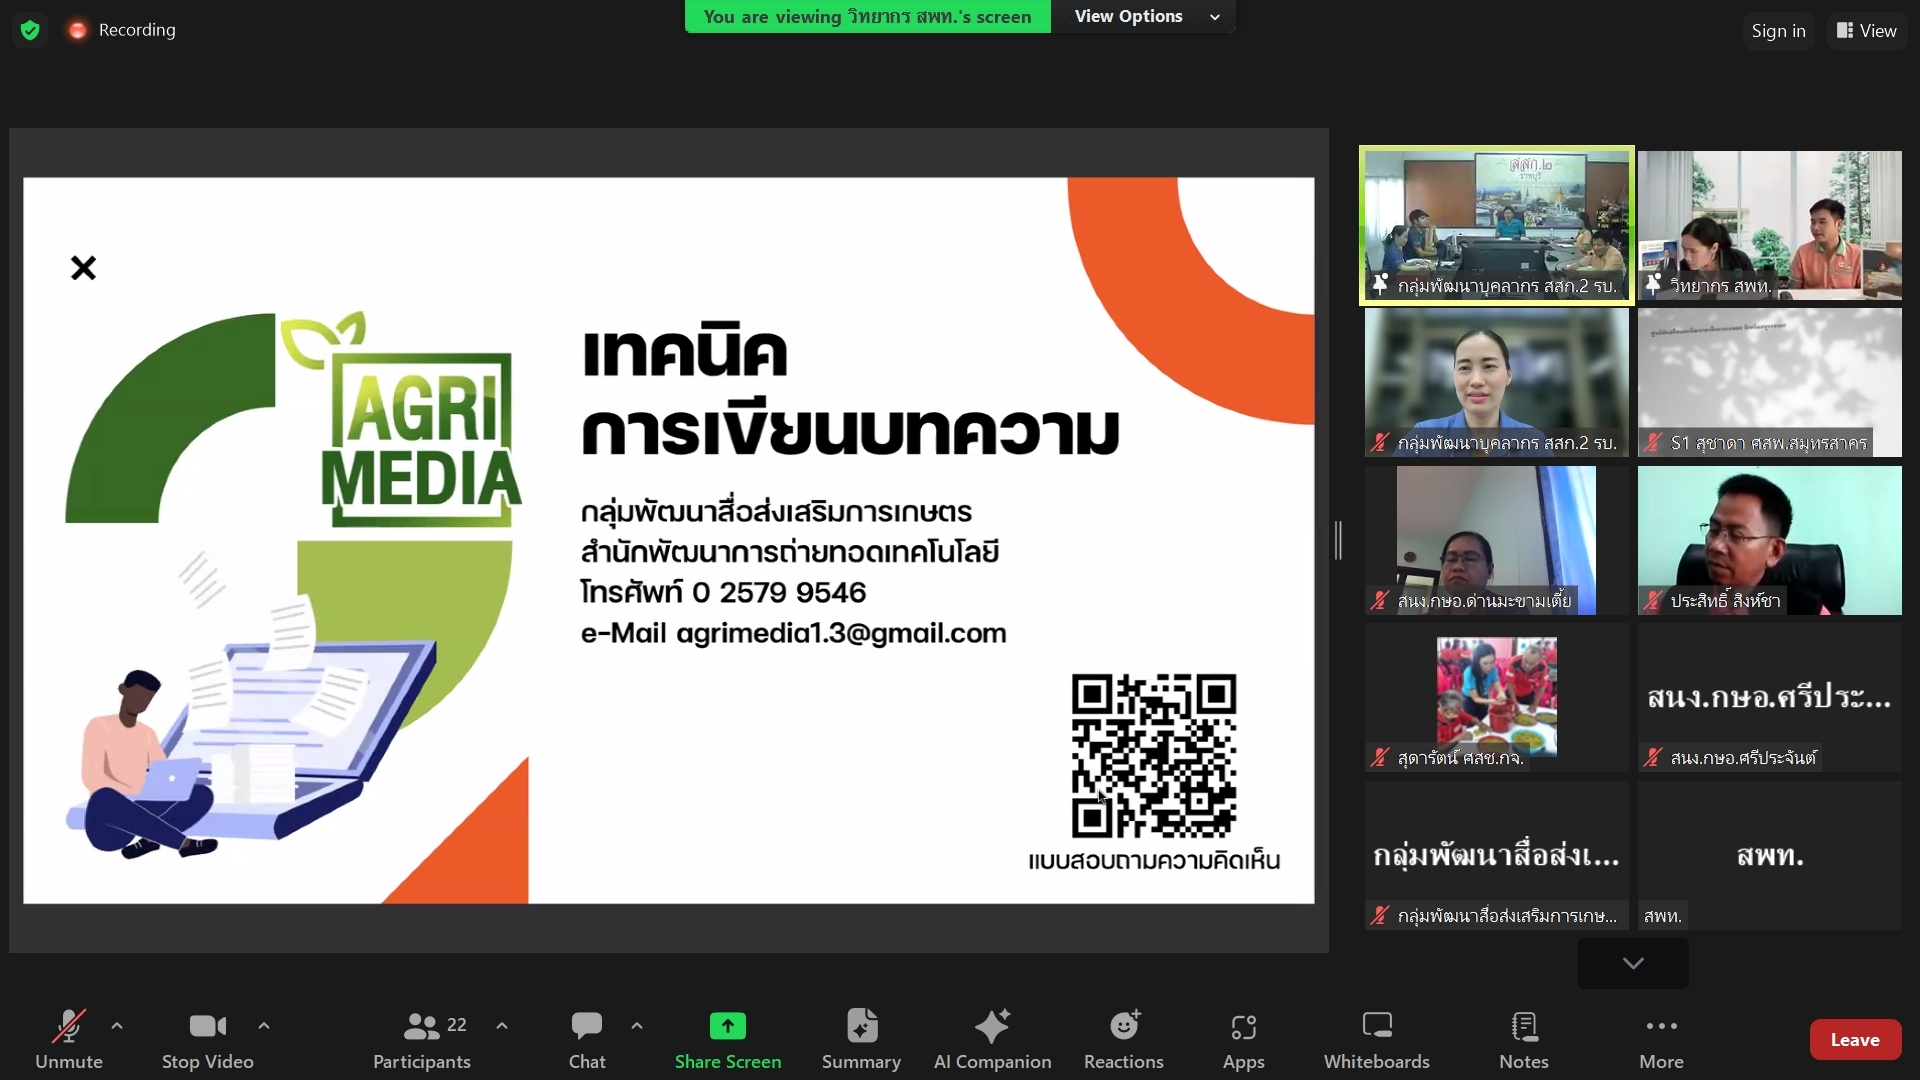Image resolution: width=1920 pixels, height=1080 pixels.
Task: Open Reactions picker
Action: (1124, 1040)
